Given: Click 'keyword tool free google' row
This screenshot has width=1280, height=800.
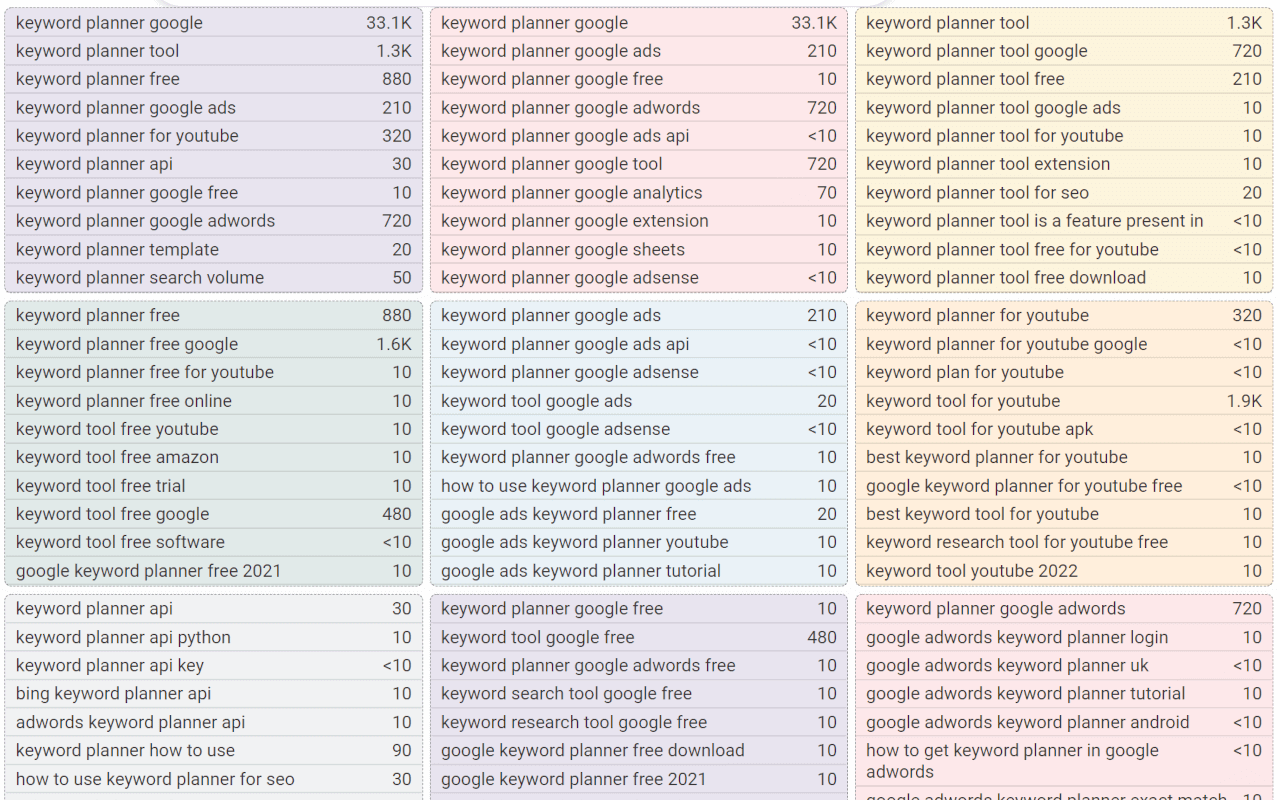Looking at the screenshot, I should (214, 514).
